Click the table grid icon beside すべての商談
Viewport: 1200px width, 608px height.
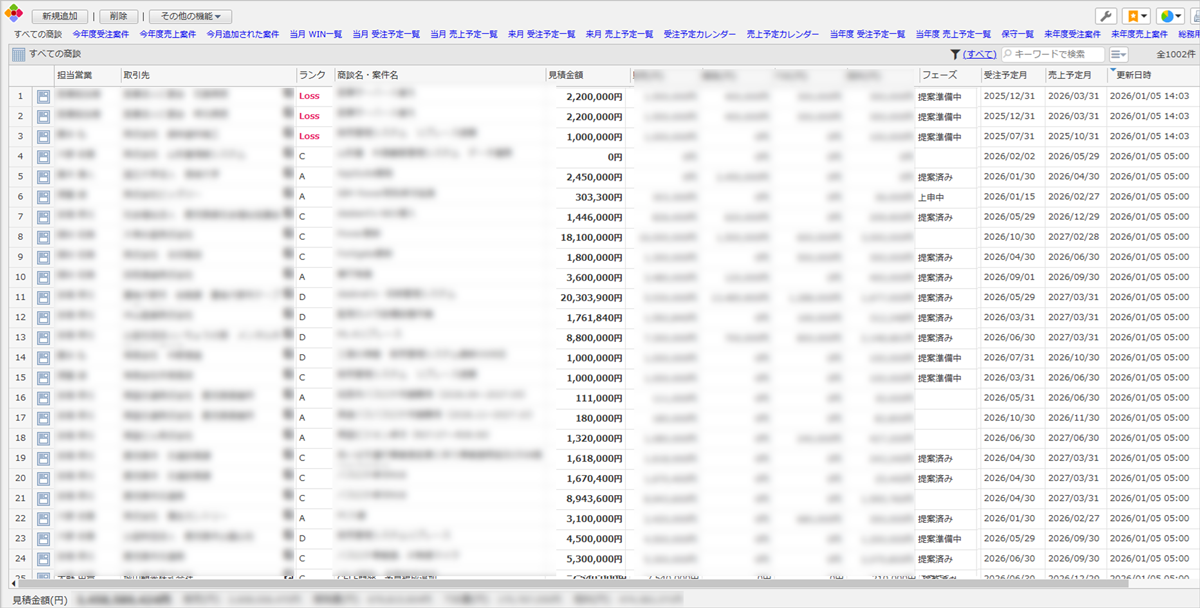click(18, 54)
